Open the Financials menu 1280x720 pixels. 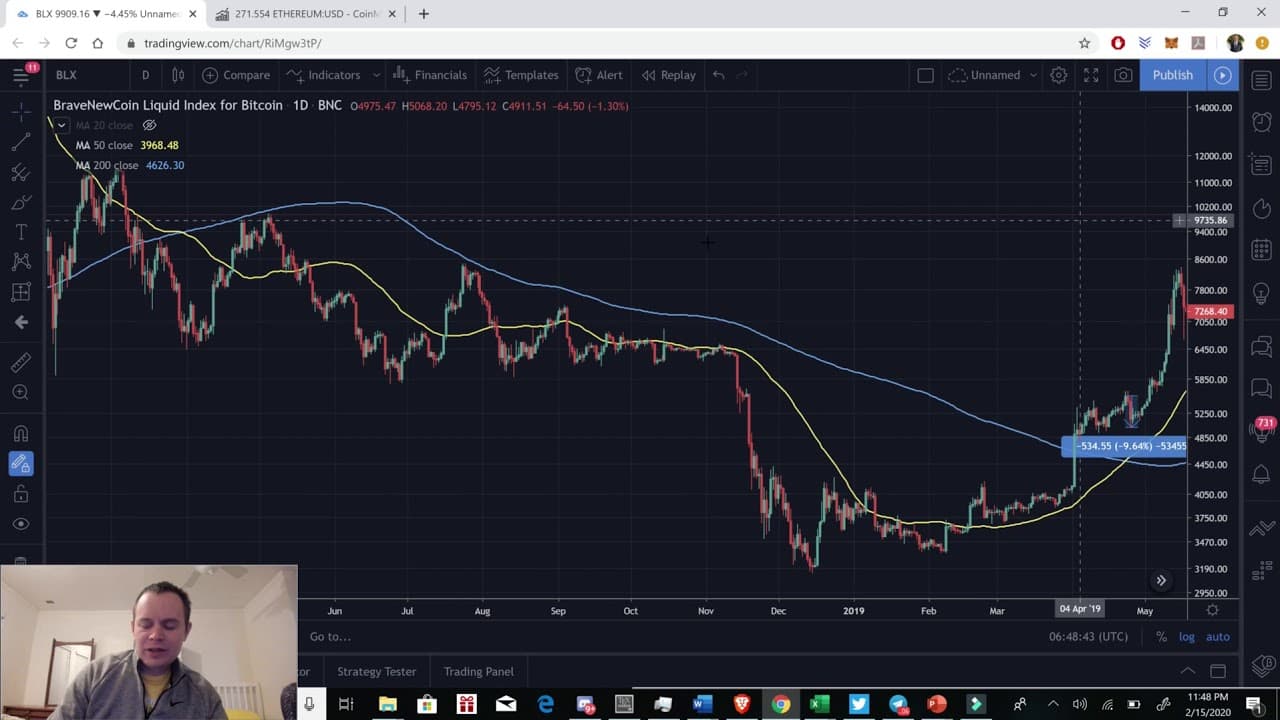(x=430, y=75)
